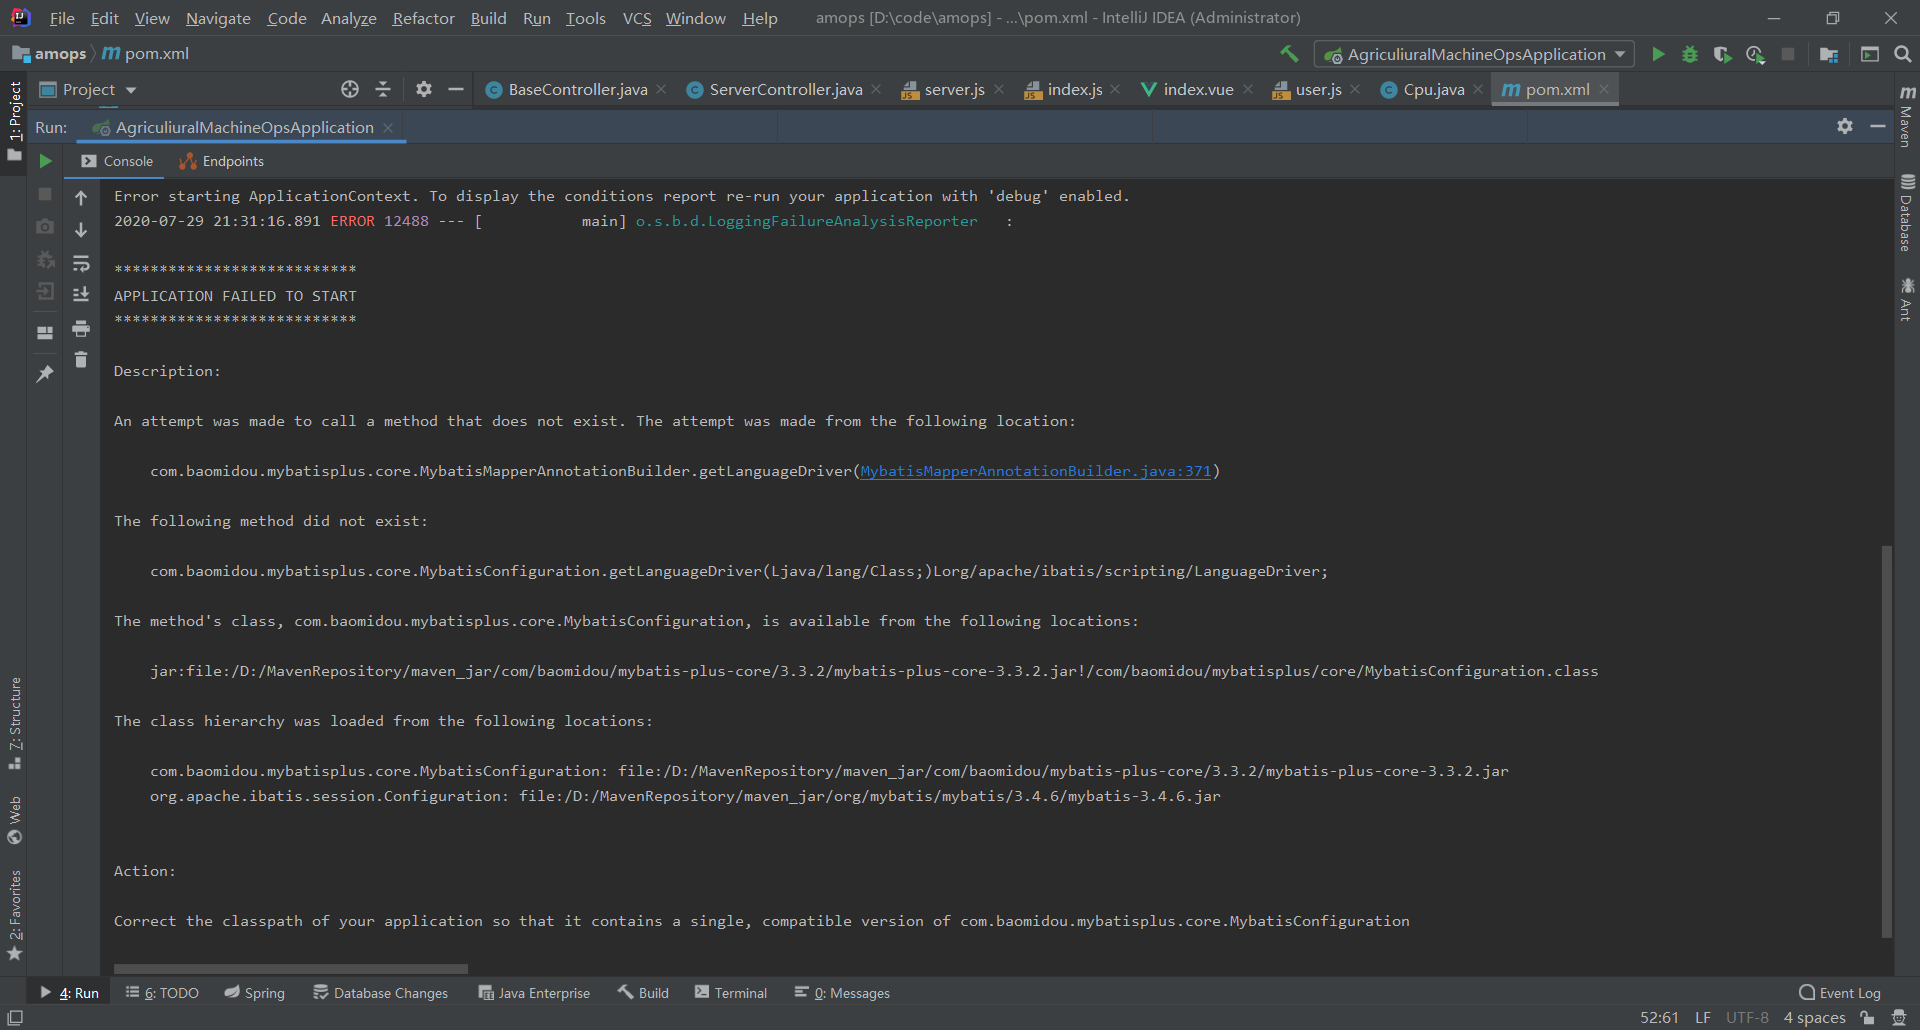The height and width of the screenshot is (1030, 1920).
Task: Debug AgriculiuralMachineOpsApplication with the bug icon
Action: 1690,54
